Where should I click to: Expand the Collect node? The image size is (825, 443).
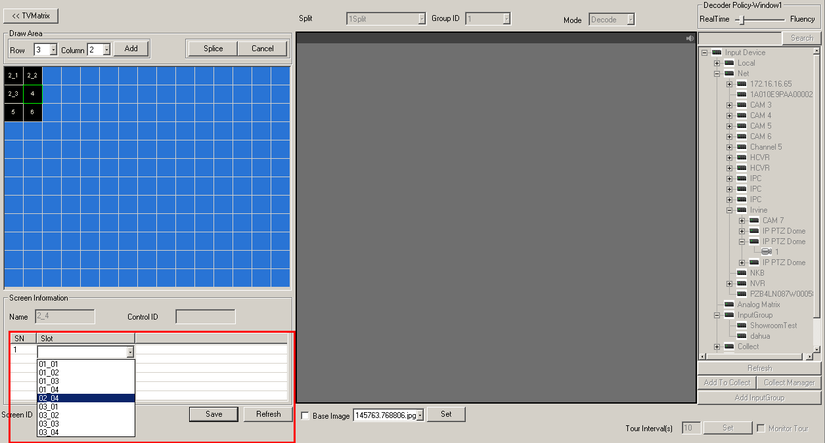pos(717,347)
